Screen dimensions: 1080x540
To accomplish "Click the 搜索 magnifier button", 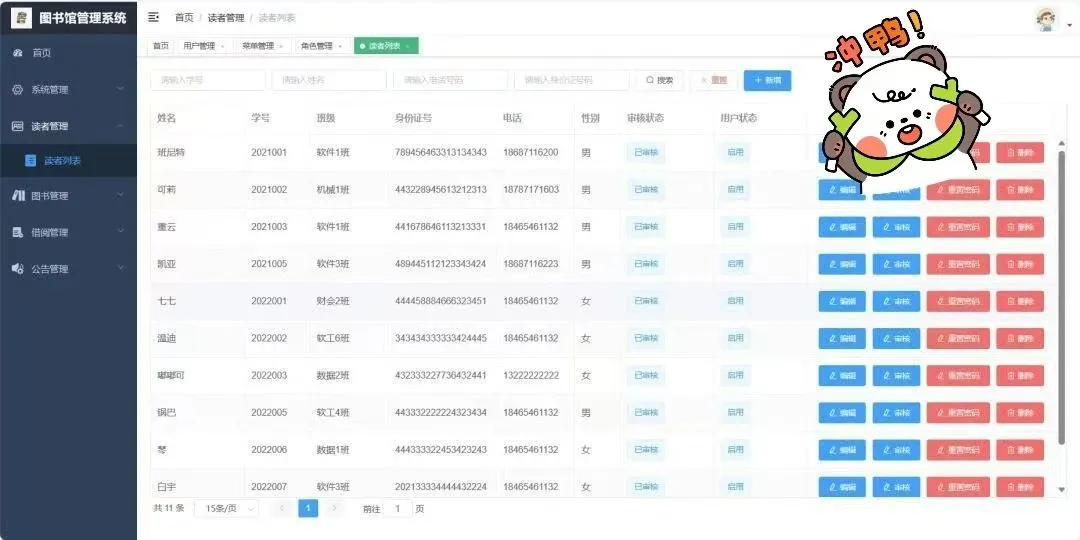I will coord(659,81).
